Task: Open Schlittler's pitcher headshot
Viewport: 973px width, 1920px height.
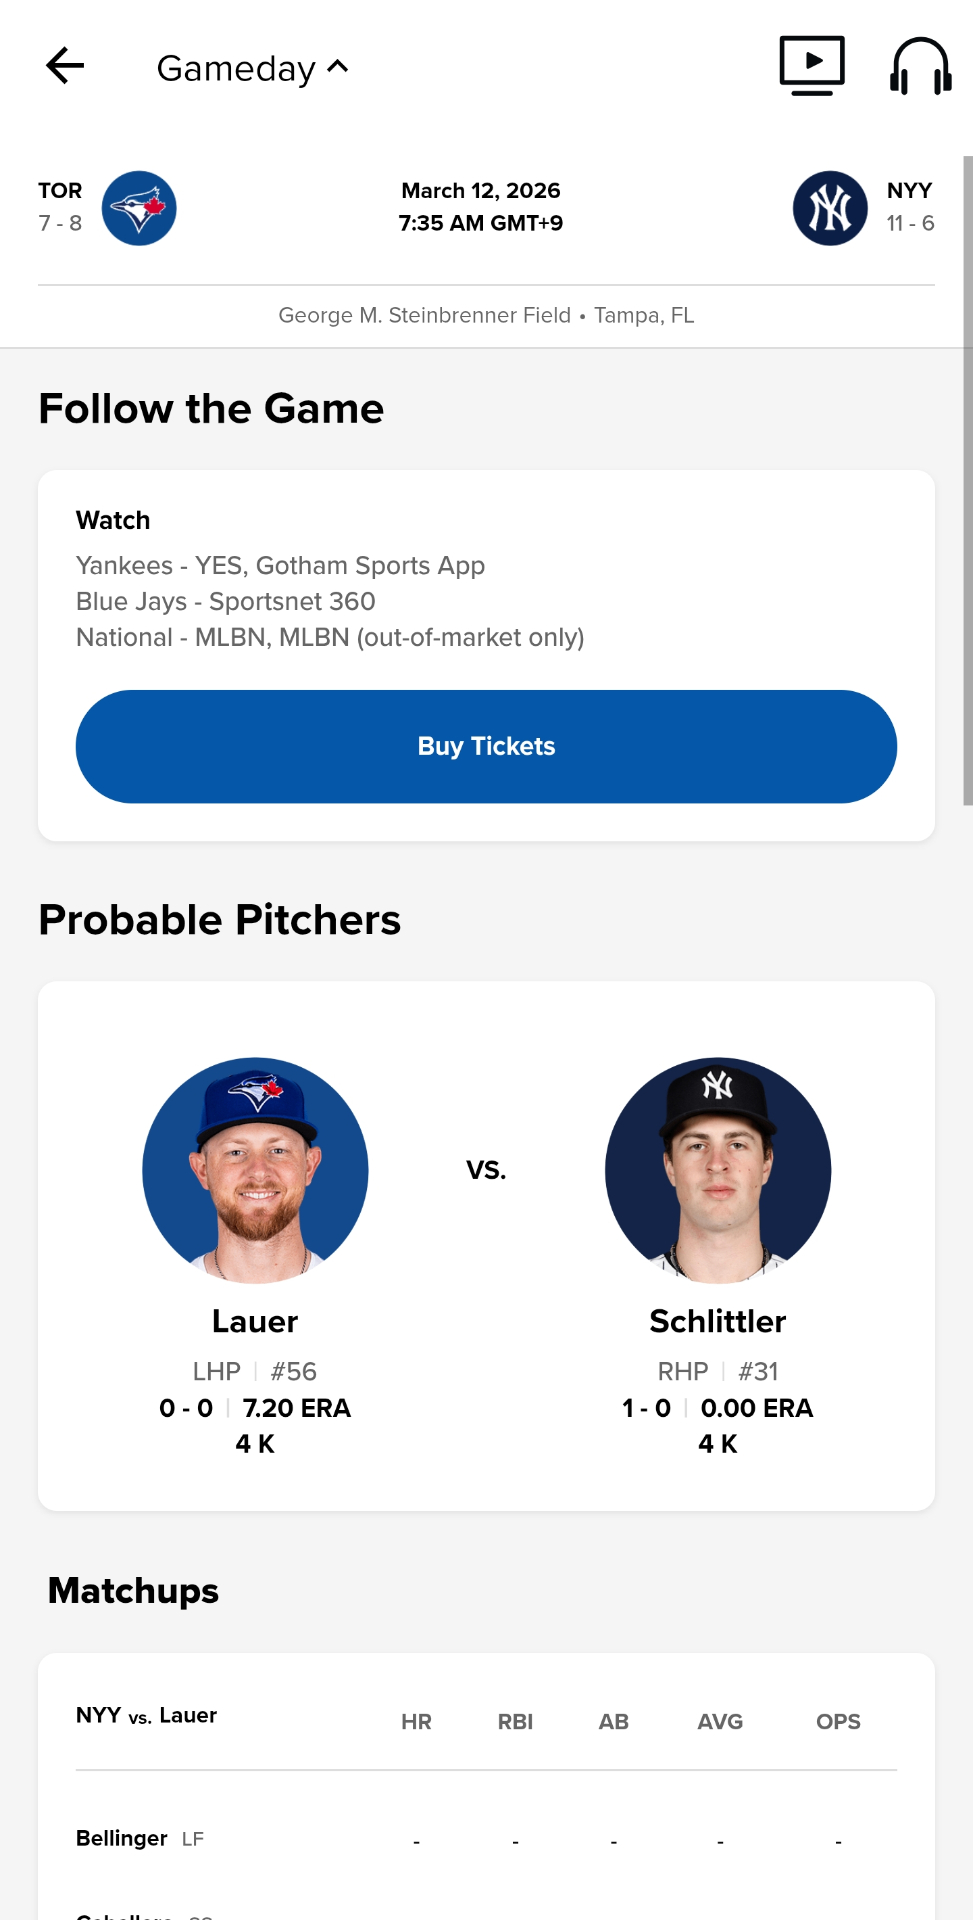Action: tap(718, 1170)
